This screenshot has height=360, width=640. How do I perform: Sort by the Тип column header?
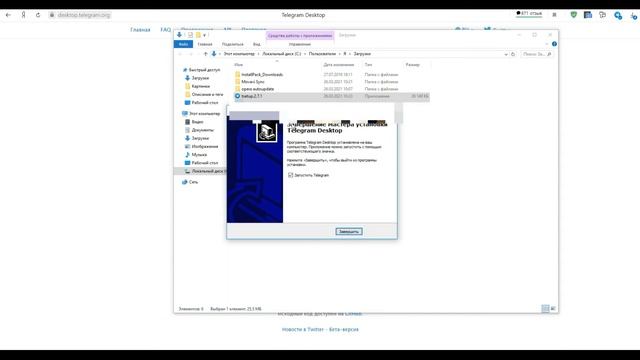tap(368, 64)
